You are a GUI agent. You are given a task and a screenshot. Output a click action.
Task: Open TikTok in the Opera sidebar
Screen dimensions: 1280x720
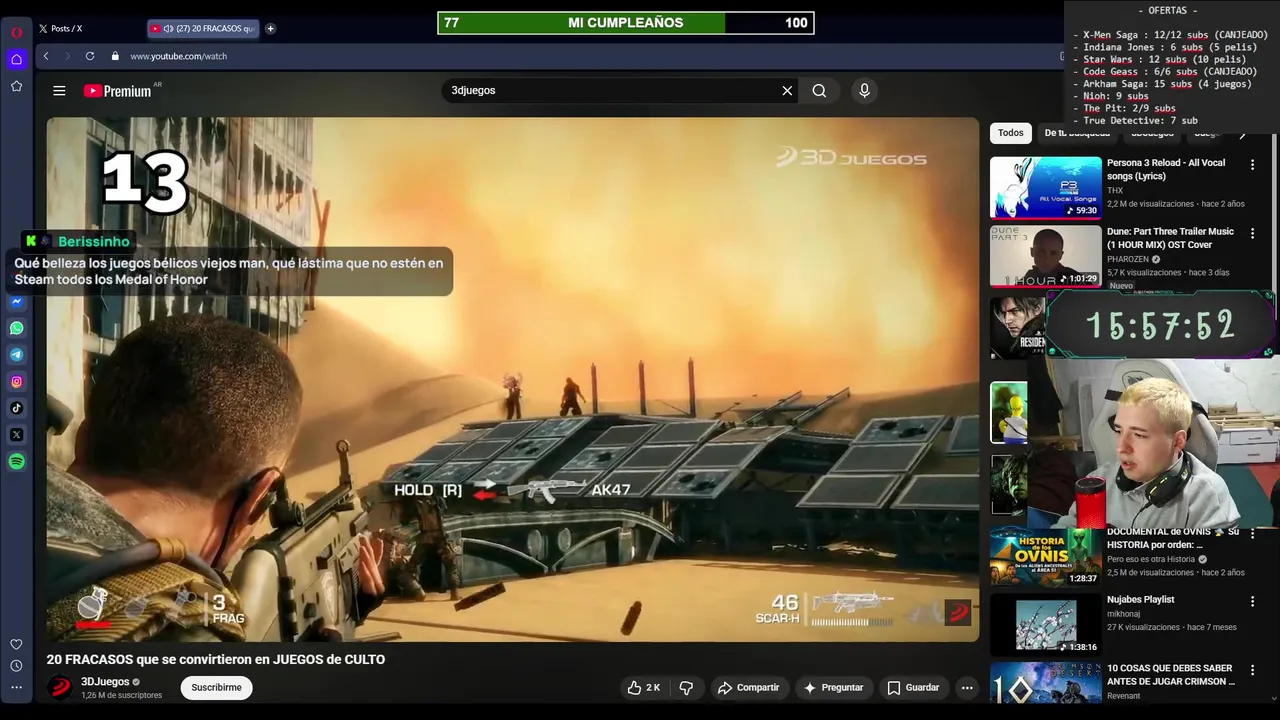17,408
